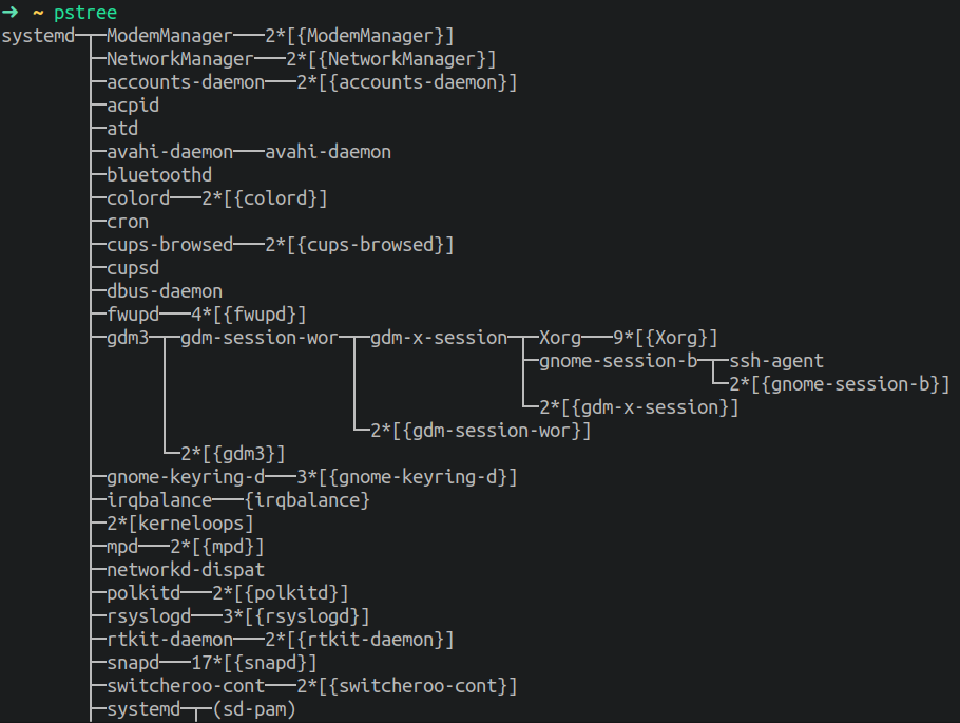Click the tilde directory indicator
Viewport: 960px width, 723px height.
38,12
